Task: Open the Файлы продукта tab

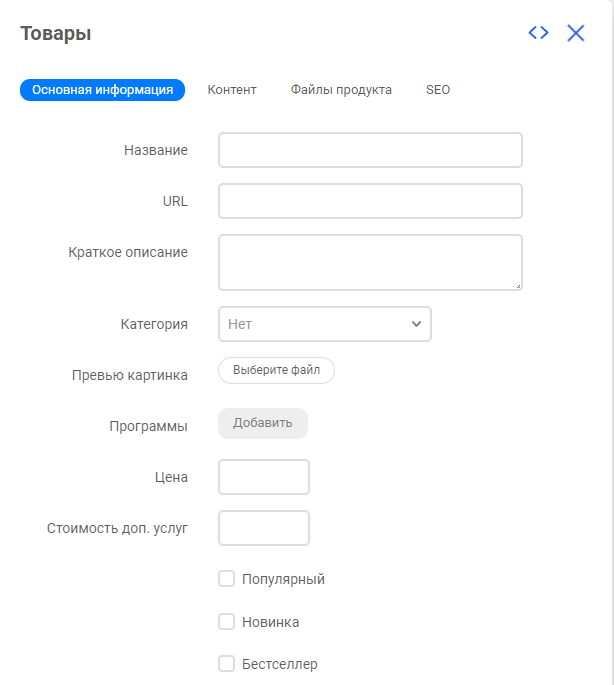Action: click(341, 90)
